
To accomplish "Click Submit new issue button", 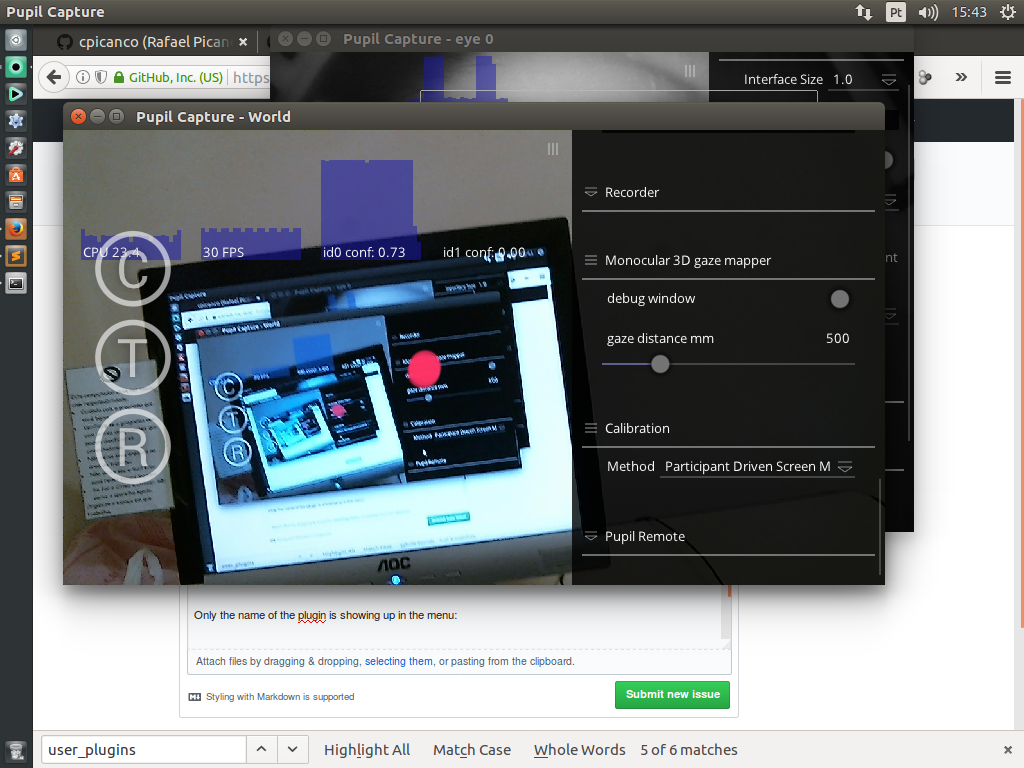I will pos(672,694).
